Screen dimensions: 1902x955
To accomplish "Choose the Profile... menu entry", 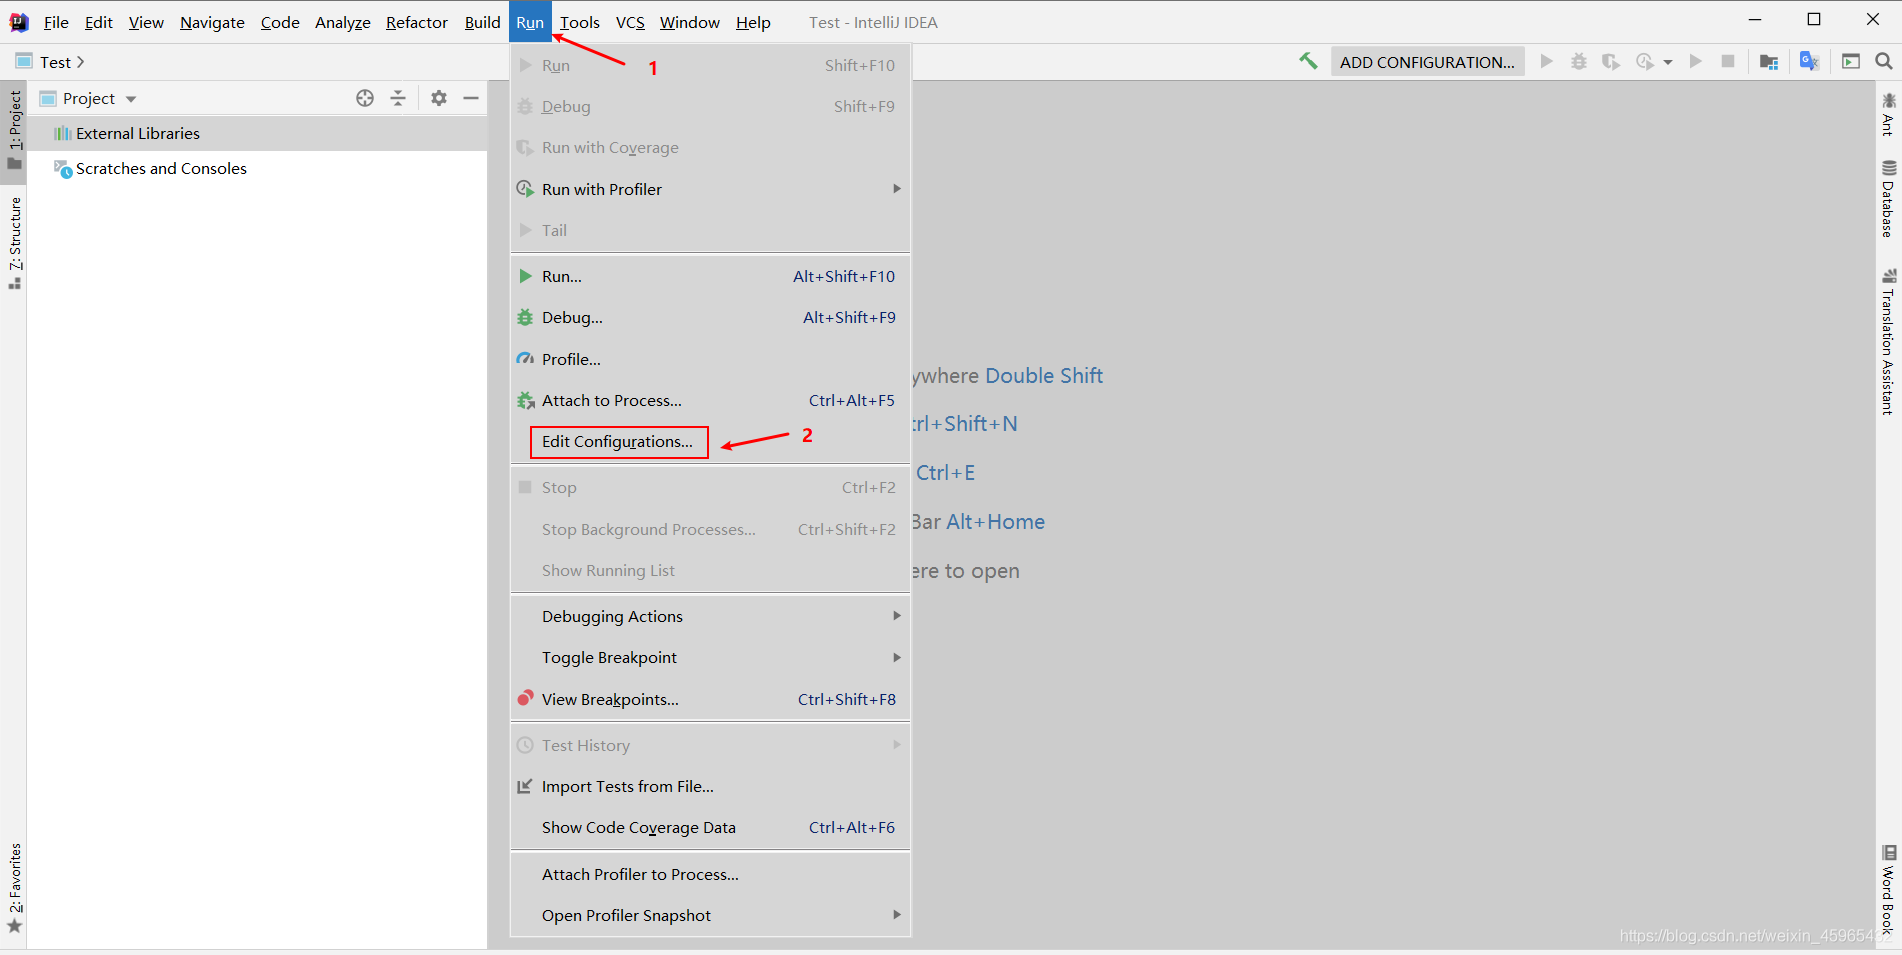I will click(x=710, y=359).
